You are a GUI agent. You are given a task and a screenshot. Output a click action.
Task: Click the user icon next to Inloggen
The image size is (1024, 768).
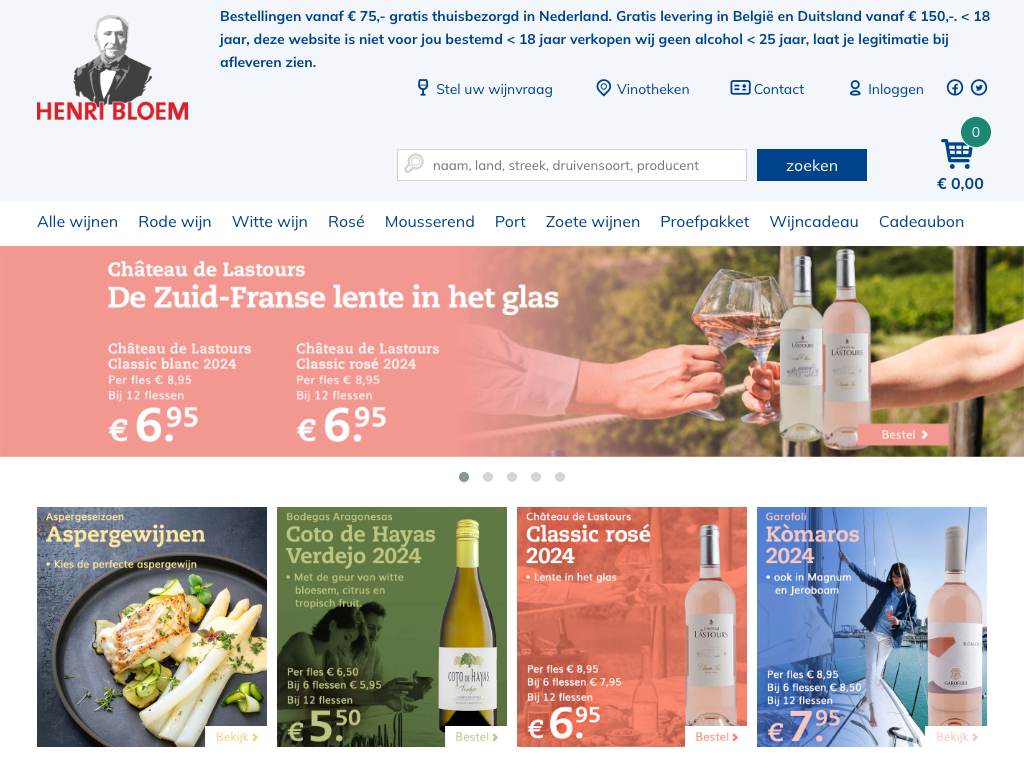855,88
